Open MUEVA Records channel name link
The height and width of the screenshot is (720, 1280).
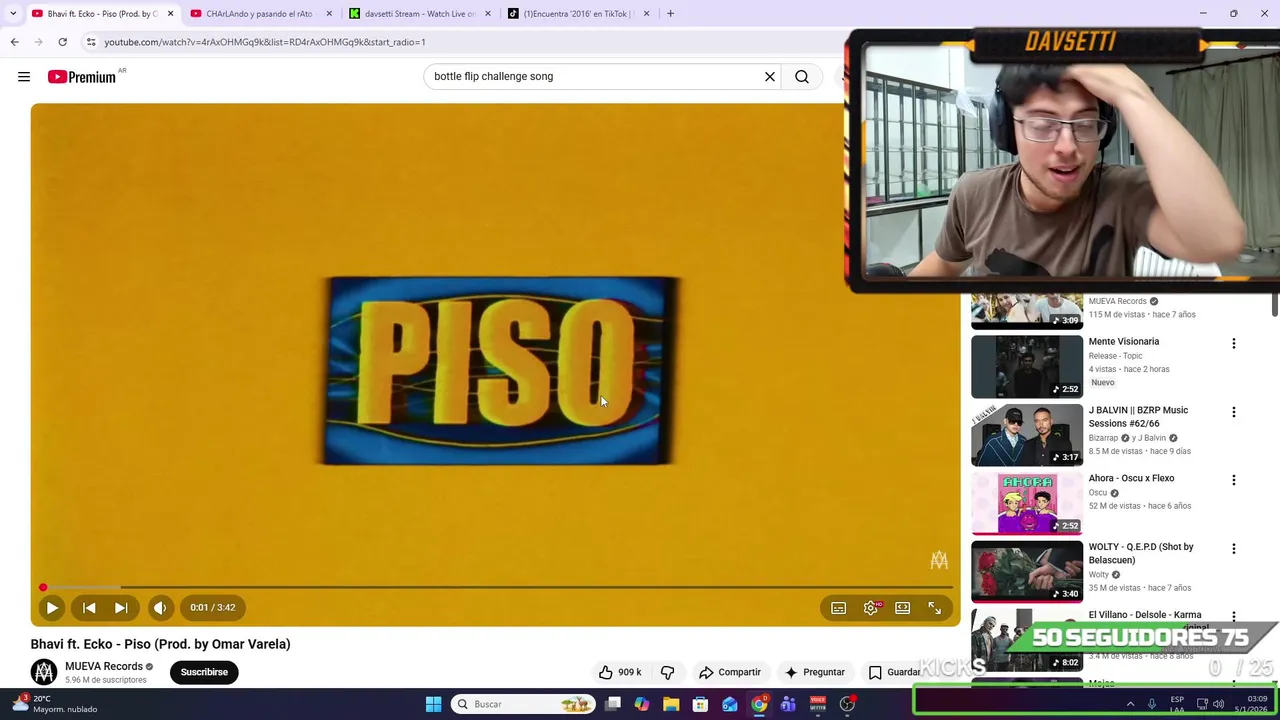click(x=104, y=666)
